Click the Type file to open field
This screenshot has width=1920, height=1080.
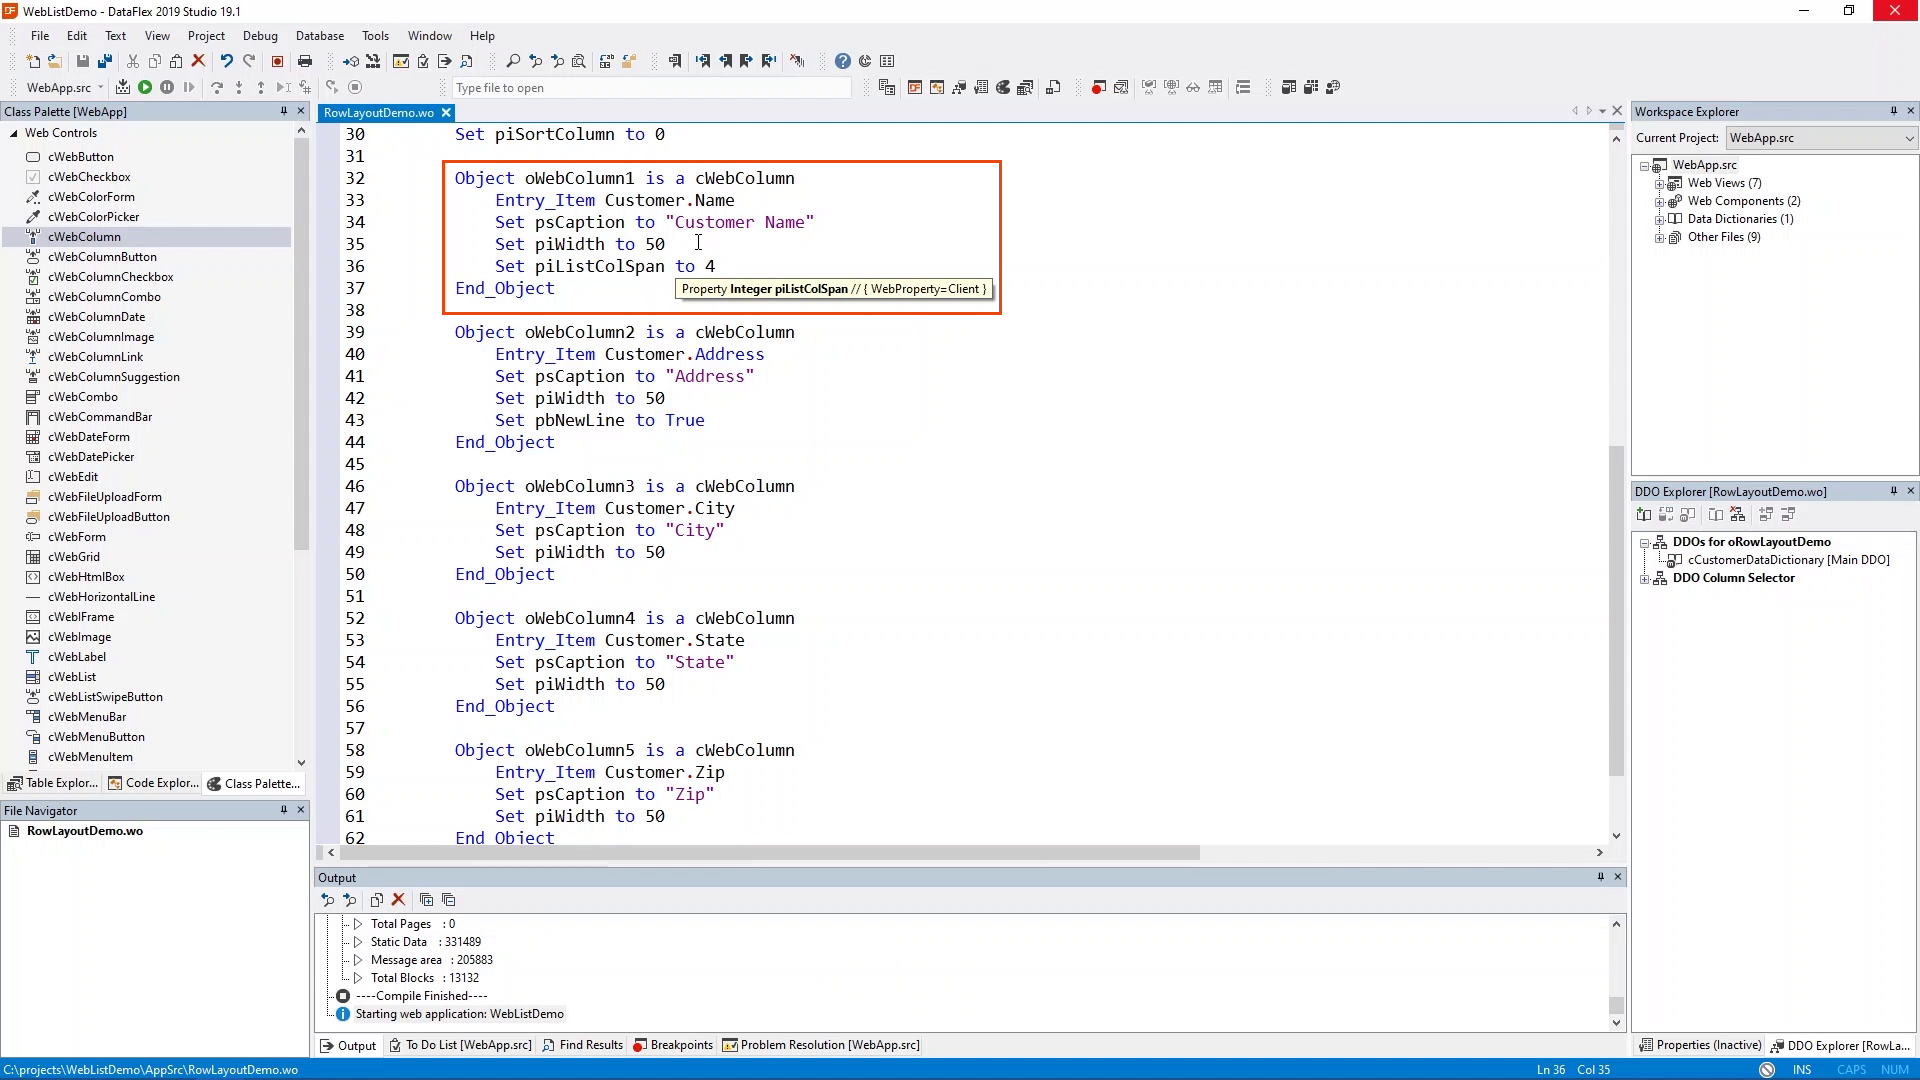(650, 88)
